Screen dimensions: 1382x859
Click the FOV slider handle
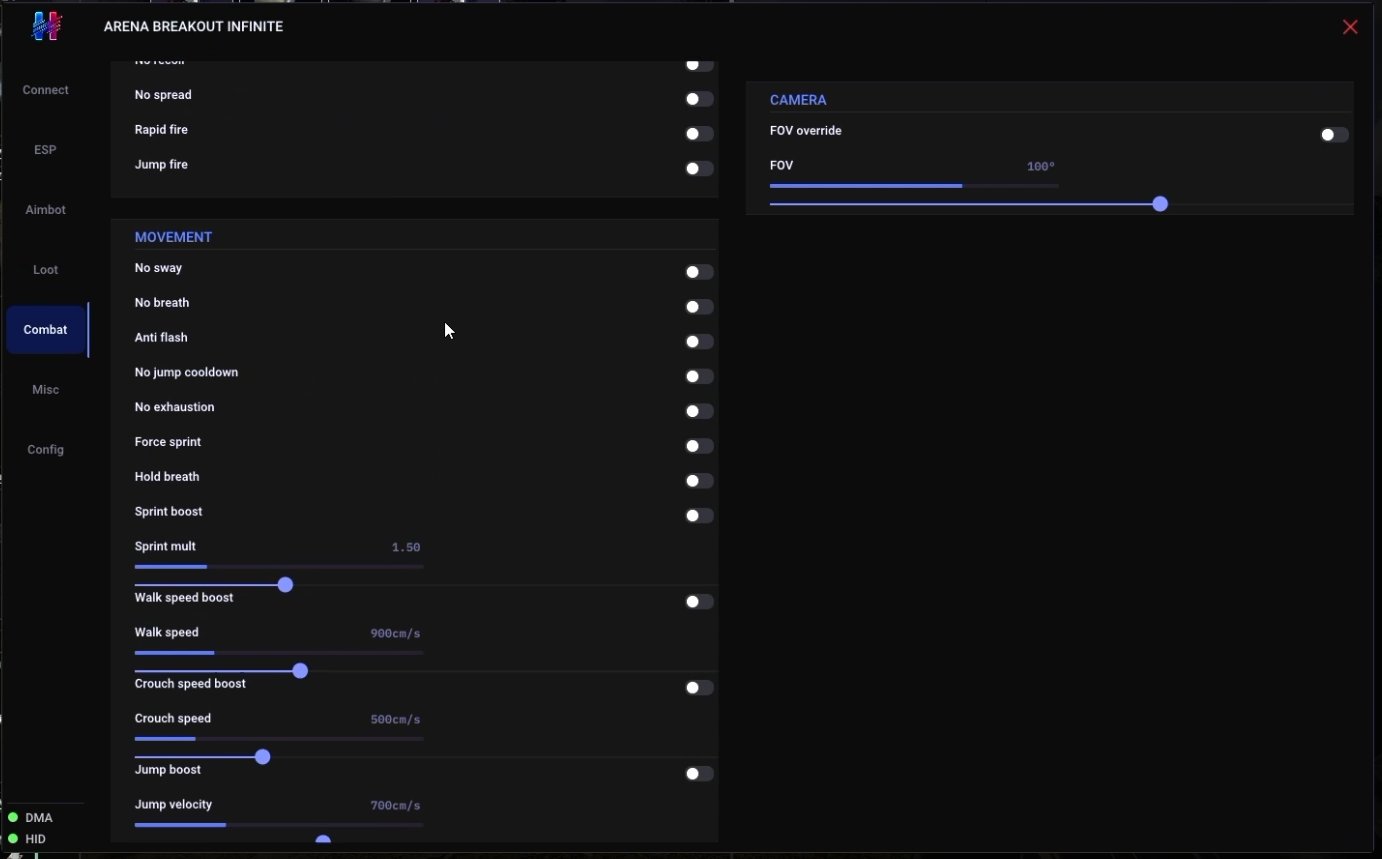pyautogui.click(x=1160, y=204)
